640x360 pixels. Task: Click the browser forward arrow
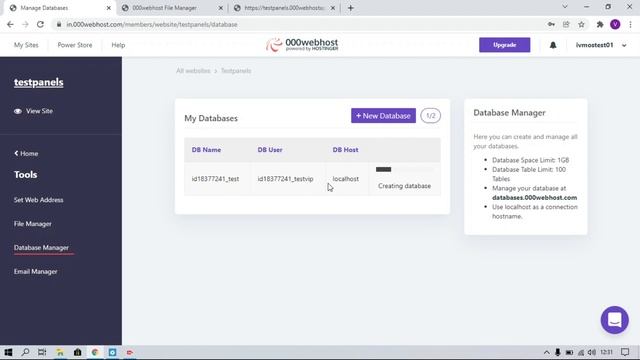point(25,24)
